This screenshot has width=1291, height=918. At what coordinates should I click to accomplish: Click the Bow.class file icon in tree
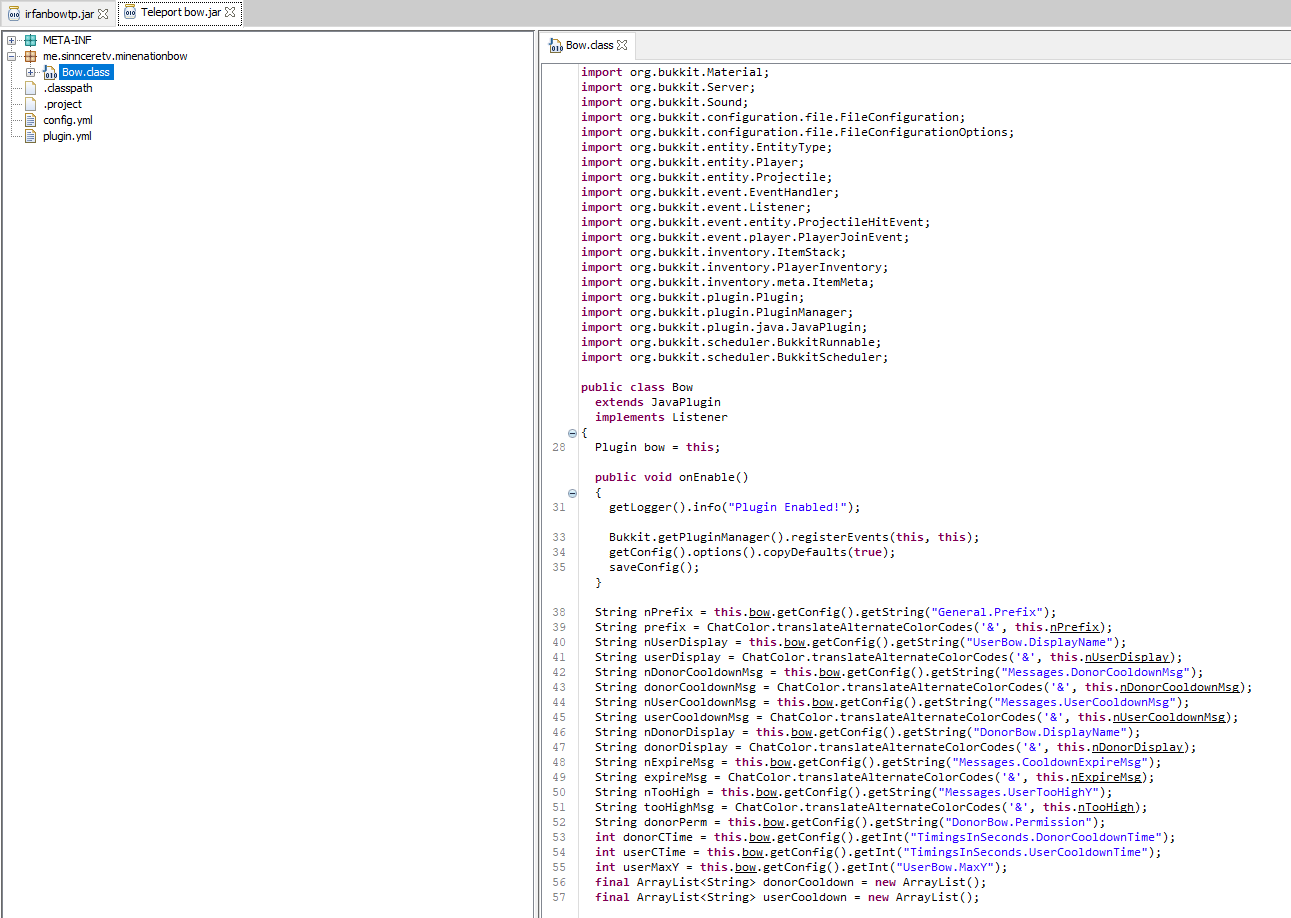(50, 72)
